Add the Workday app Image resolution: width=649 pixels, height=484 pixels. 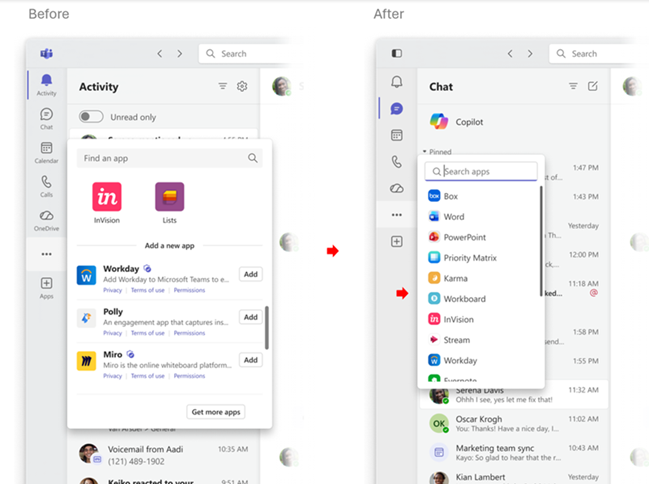251,274
